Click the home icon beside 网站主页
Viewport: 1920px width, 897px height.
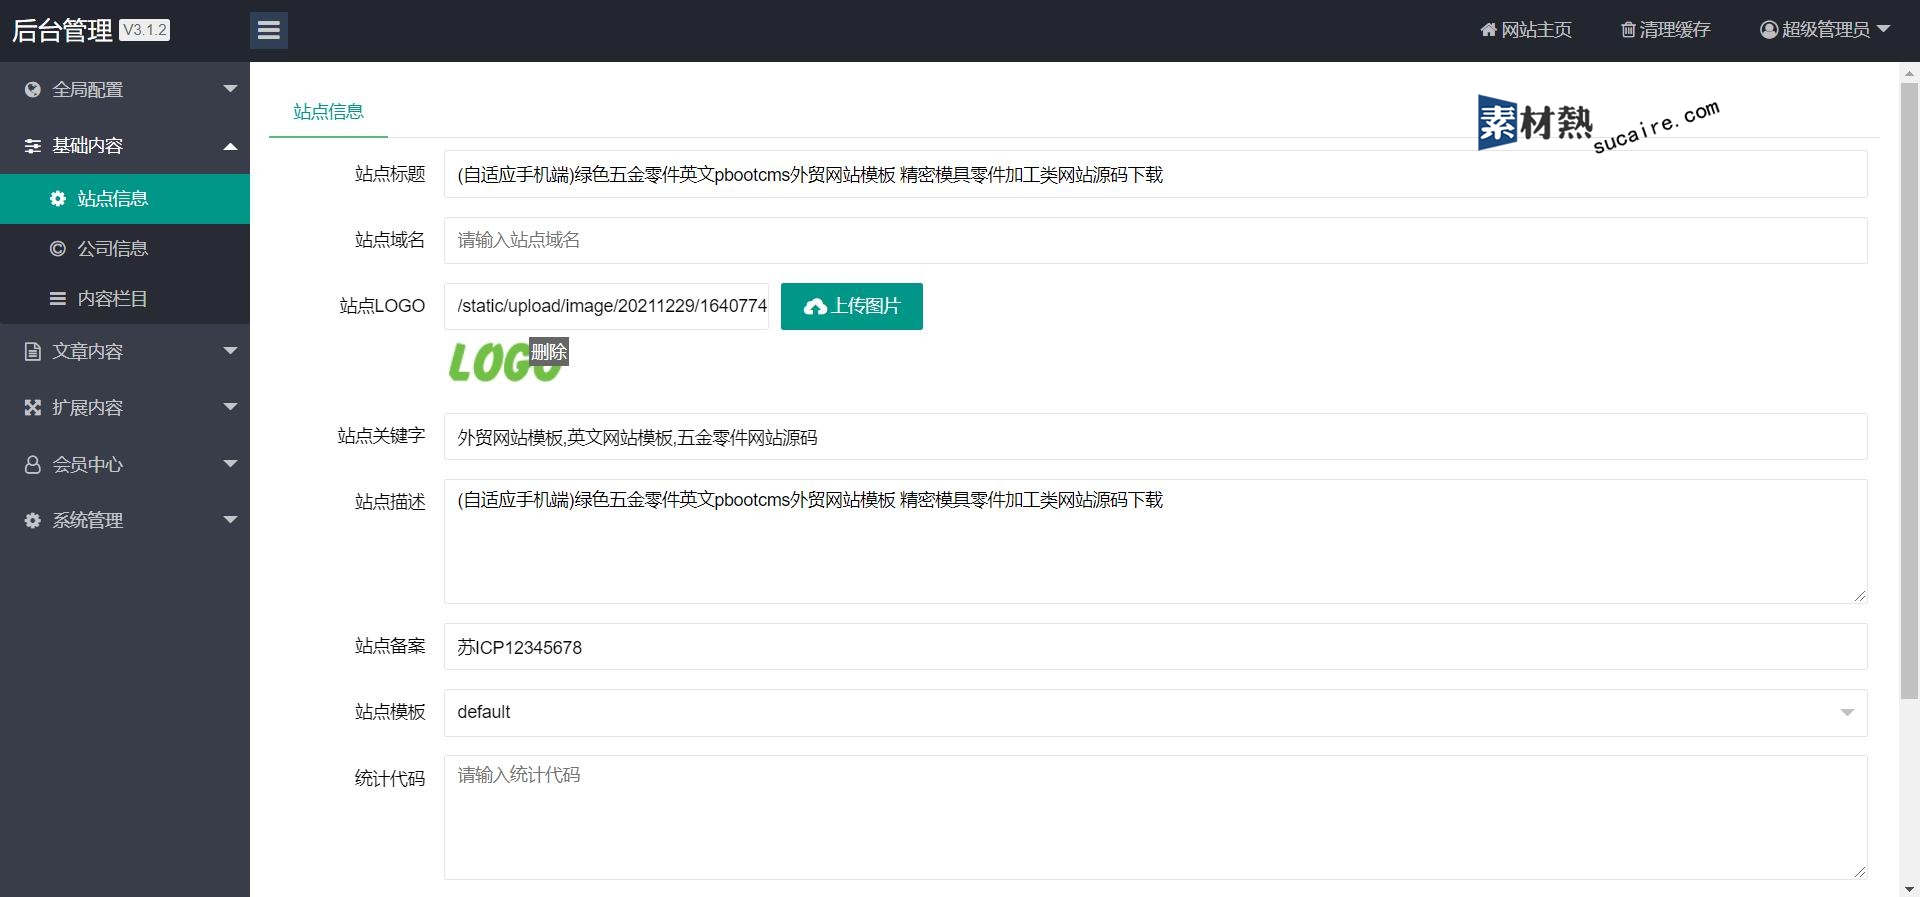tap(1488, 30)
